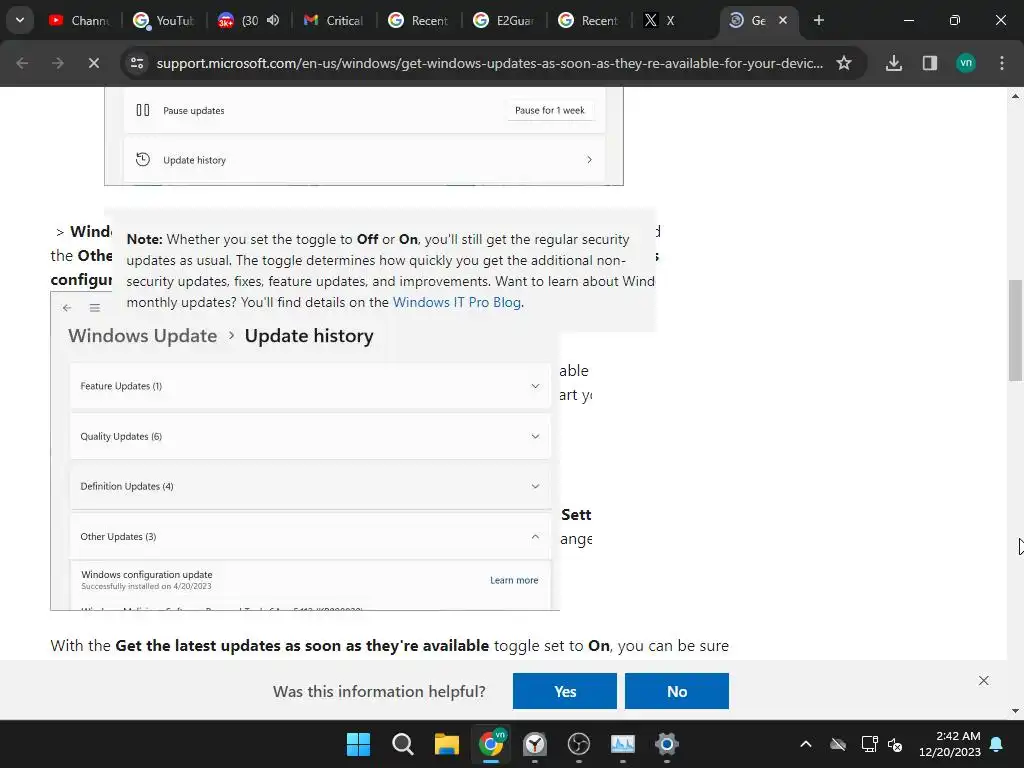Open Chrome from the taskbar
This screenshot has height=768, width=1024.
[491, 744]
